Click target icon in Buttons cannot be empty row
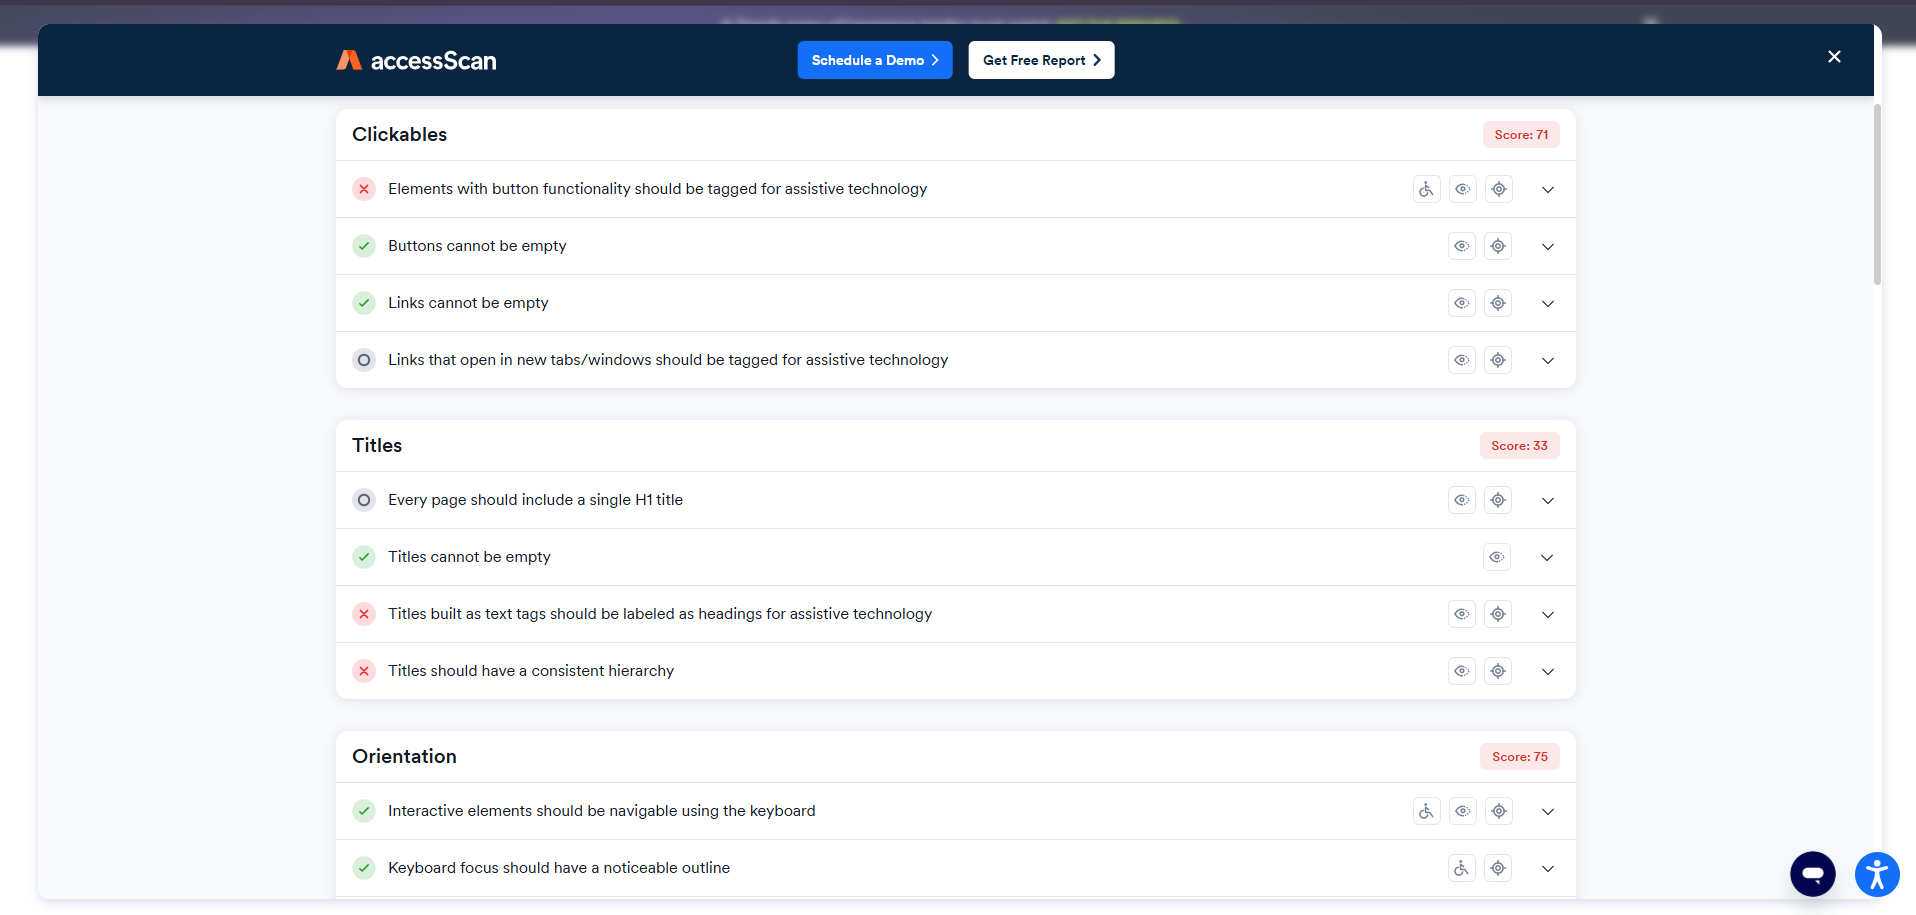The width and height of the screenshot is (1916, 915). pos(1498,246)
